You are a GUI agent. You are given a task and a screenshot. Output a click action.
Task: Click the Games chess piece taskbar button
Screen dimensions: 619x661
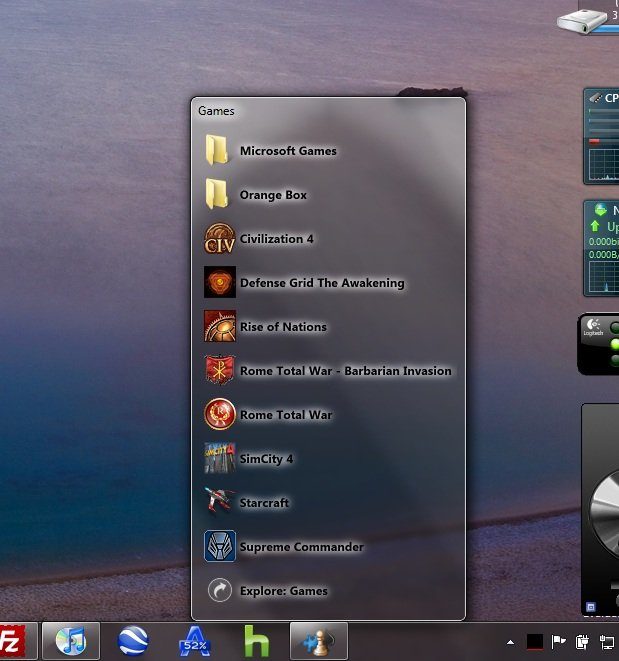coord(319,641)
